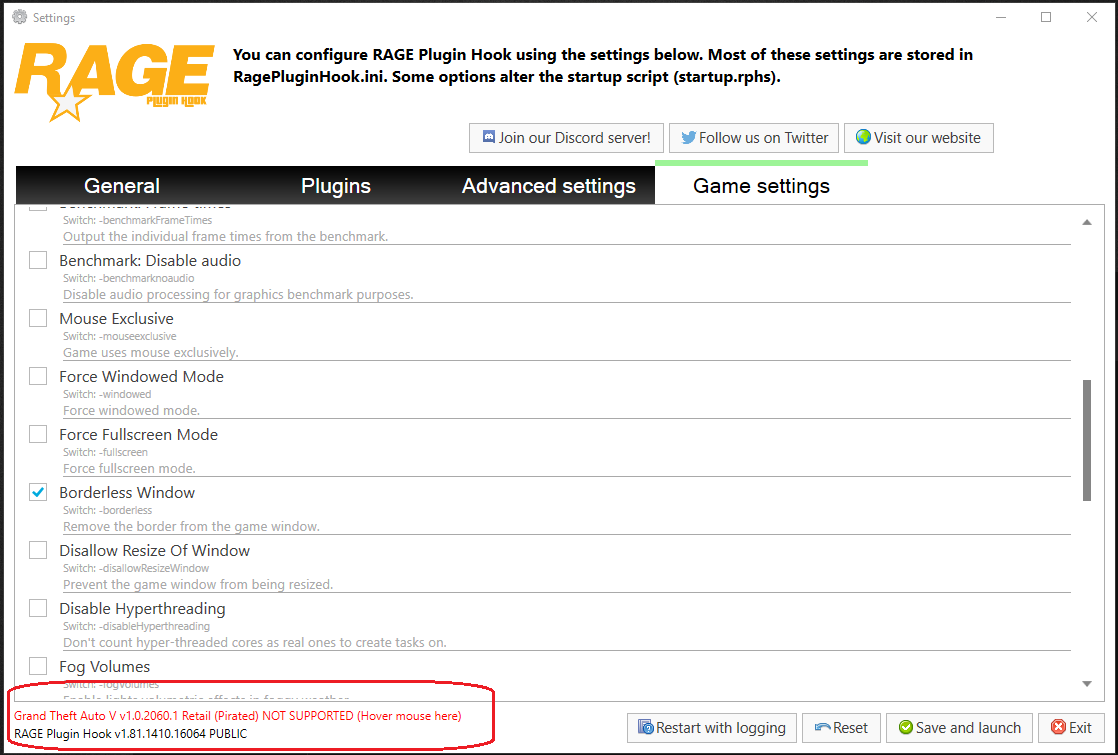Click Join our Discord server button

coord(566,138)
